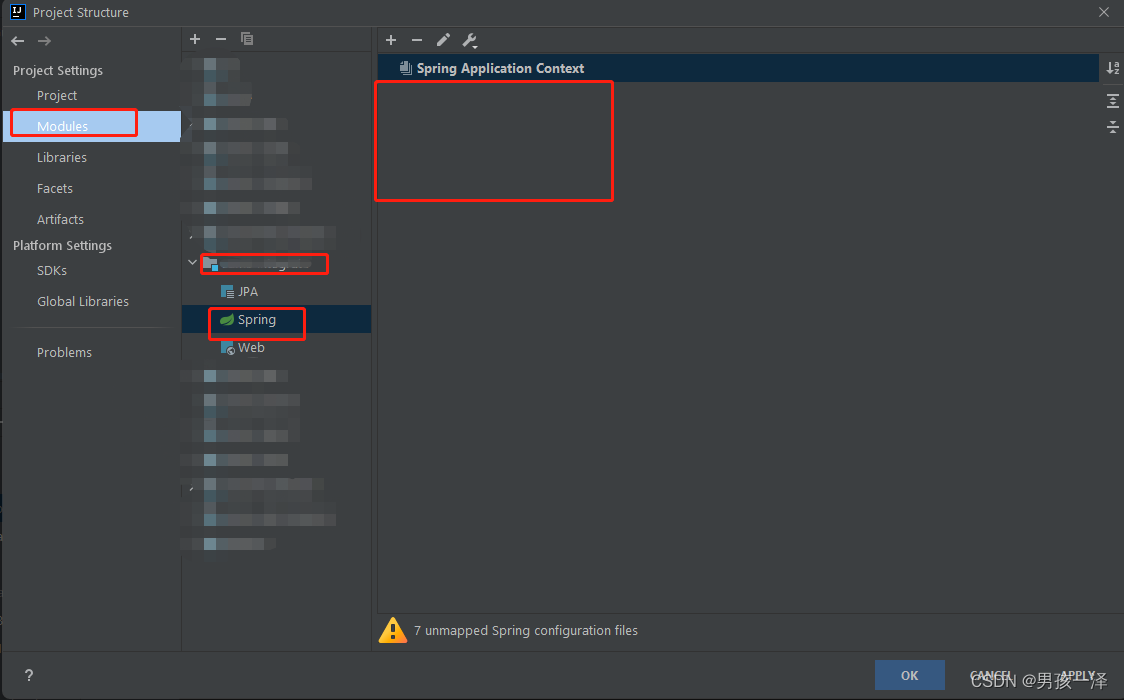This screenshot has width=1124, height=700.
Task: Click the unmapped configuration warning icon
Action: [x=393, y=631]
